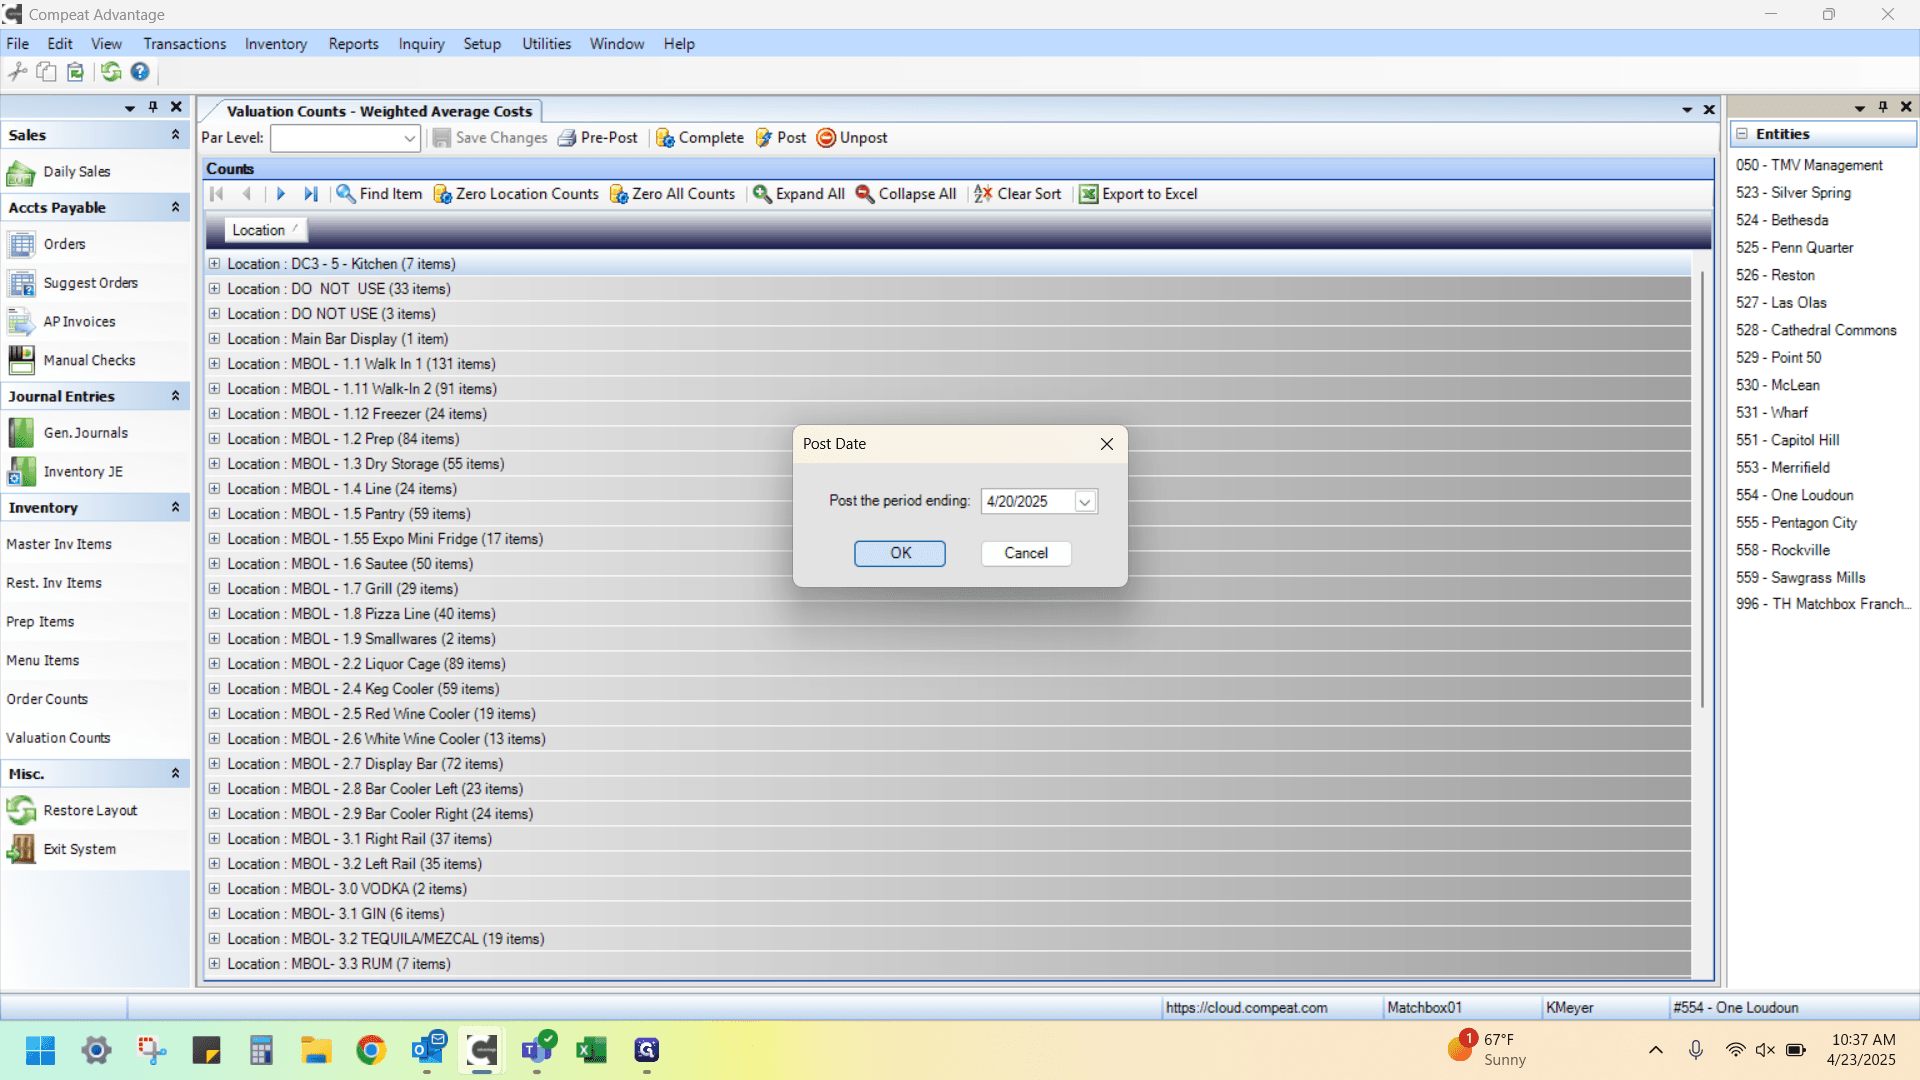Select Valuation Counts - Weighted Average Costs tab
Screen dimensions: 1920x1080
378,111
